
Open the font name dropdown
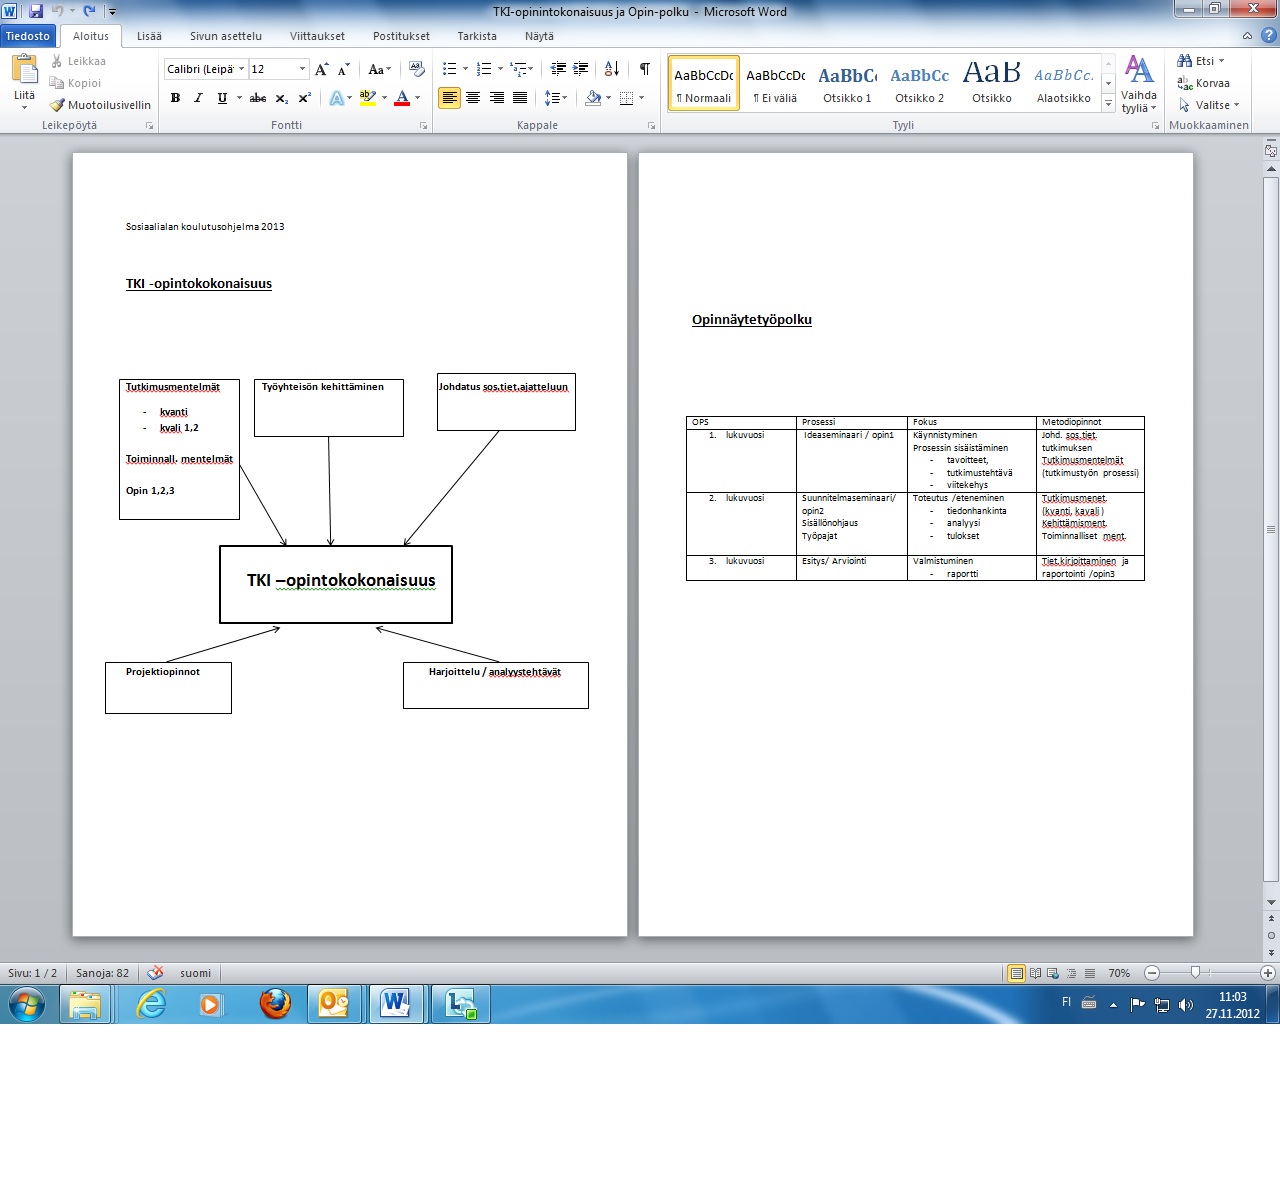(x=241, y=69)
